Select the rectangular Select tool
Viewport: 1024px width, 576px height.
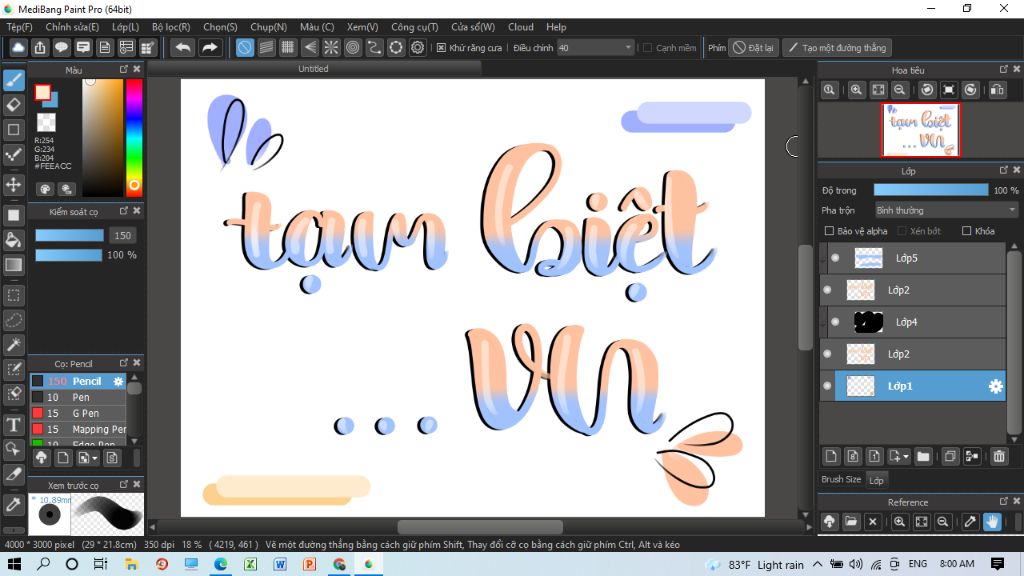point(14,295)
